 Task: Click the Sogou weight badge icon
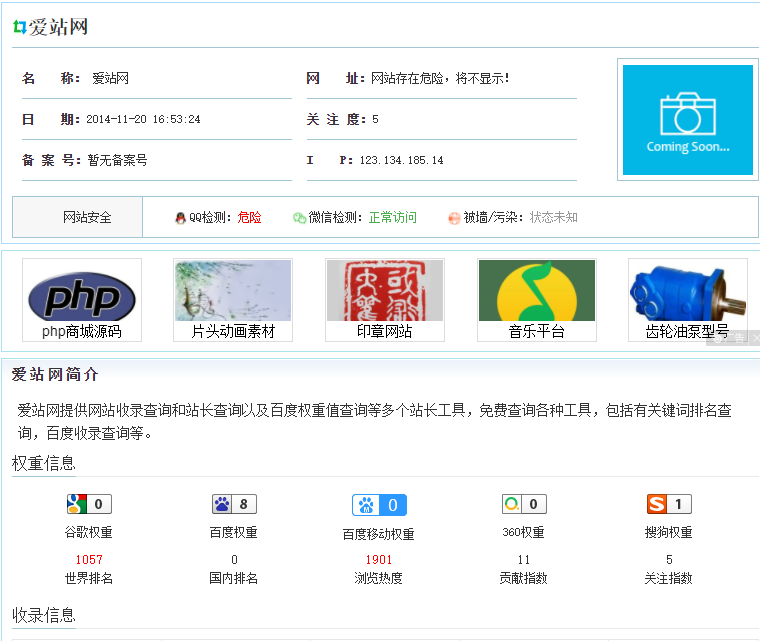(669, 504)
